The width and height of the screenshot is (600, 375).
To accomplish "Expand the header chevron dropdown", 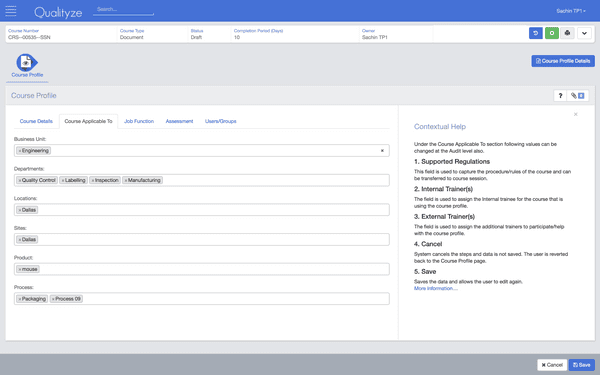I will [584, 33].
